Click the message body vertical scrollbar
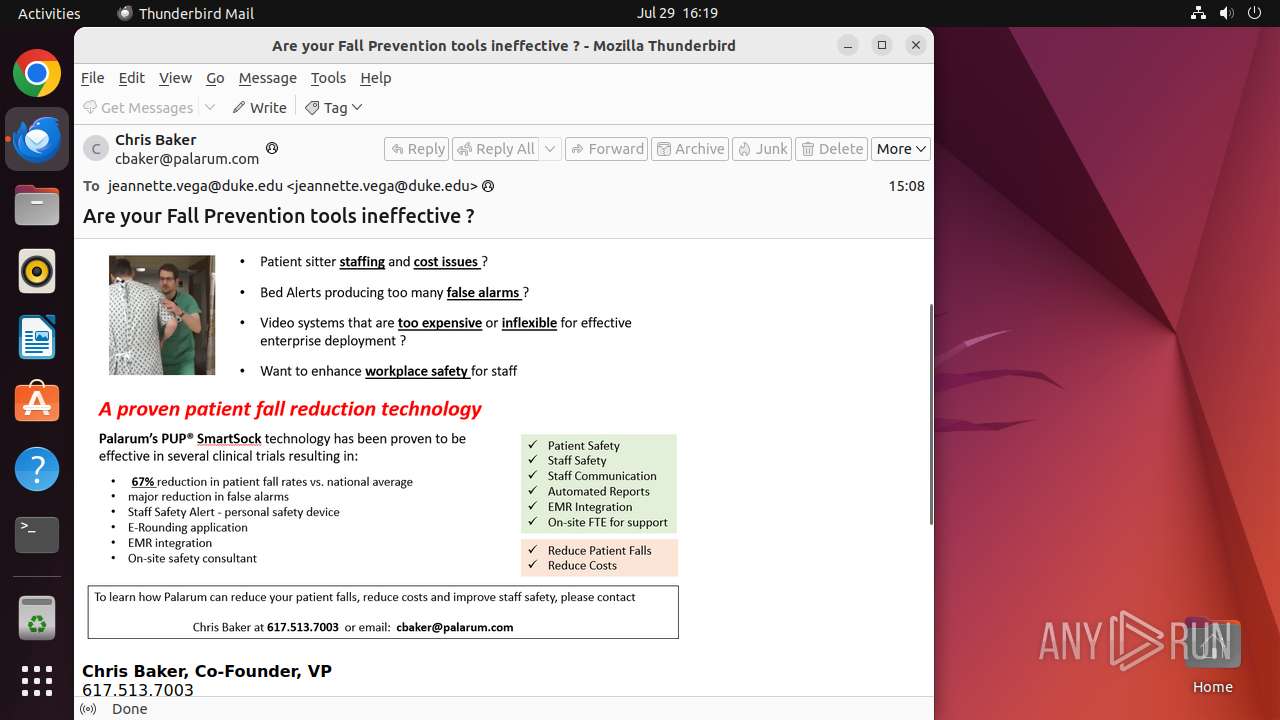This screenshot has height=720, width=1280. (x=931, y=414)
